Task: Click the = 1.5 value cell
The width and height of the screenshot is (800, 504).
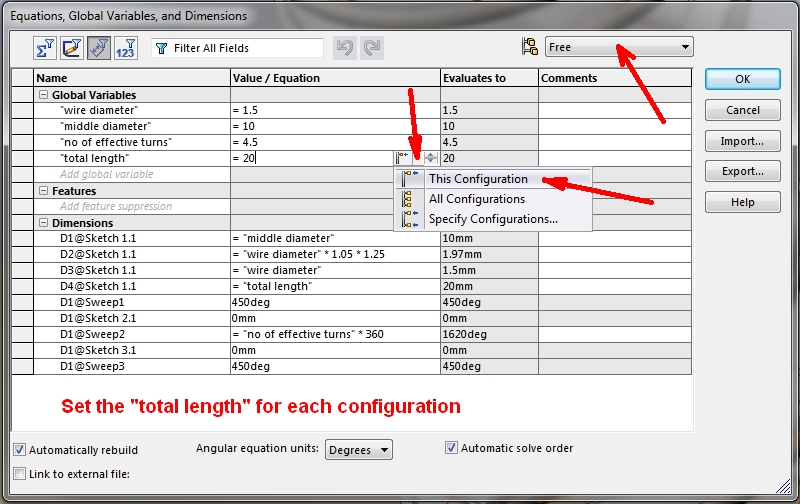Action: click(335, 110)
